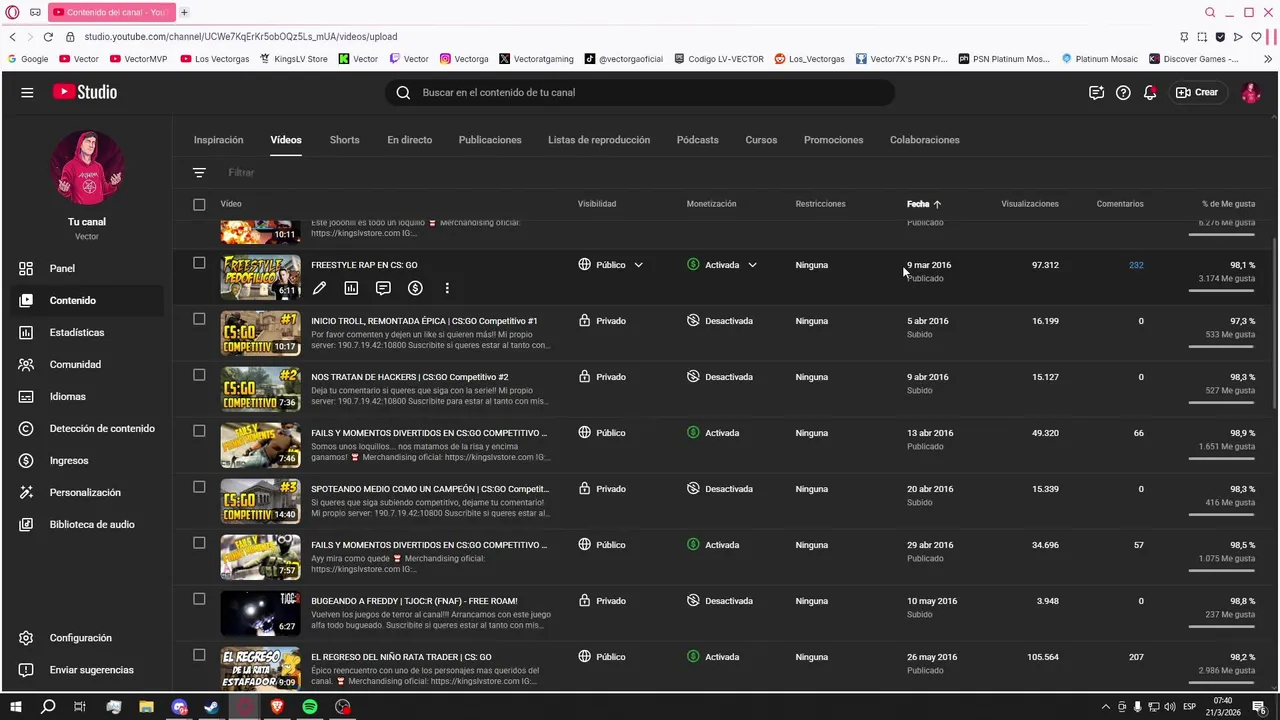Image resolution: width=1280 pixels, height=720 pixels.
Task: Open Contenido in the sidebar
Action: pos(86,300)
